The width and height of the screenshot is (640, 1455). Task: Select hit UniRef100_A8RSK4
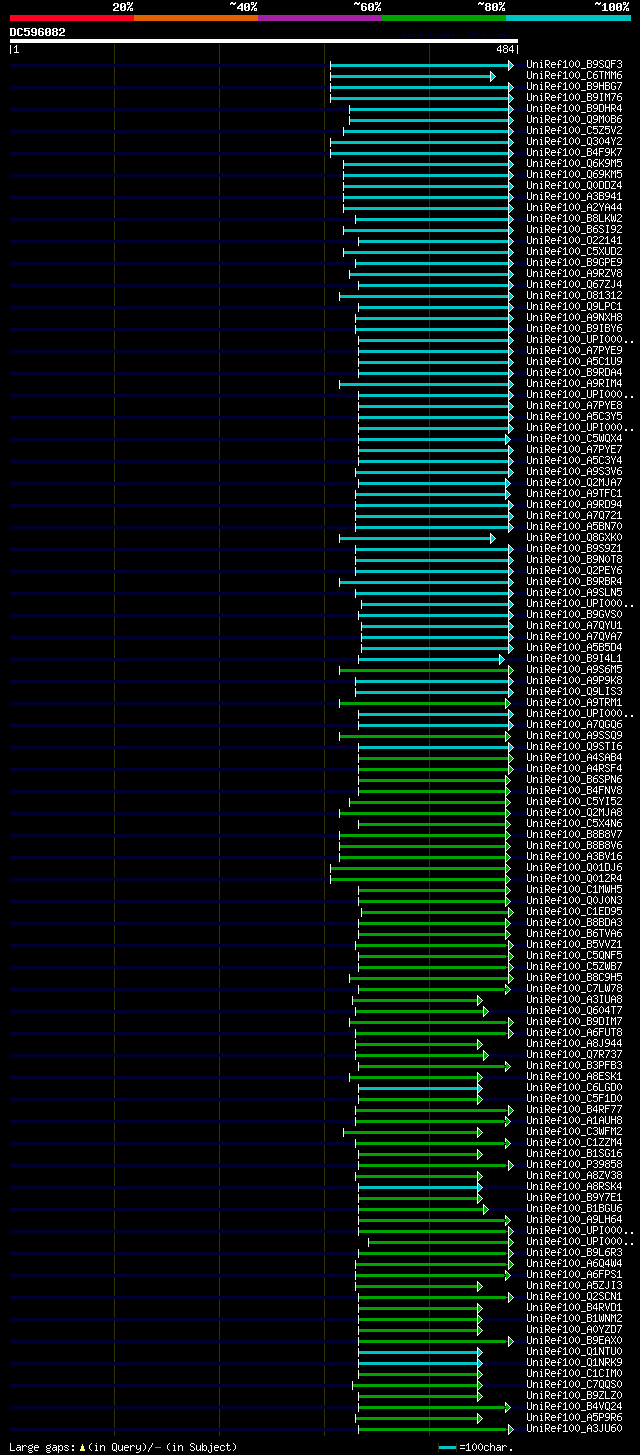(574, 1187)
